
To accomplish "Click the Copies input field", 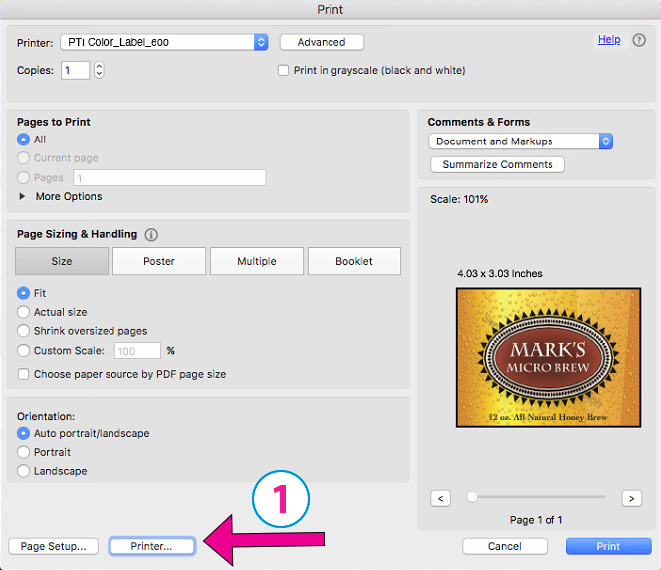I will pyautogui.click(x=75, y=70).
